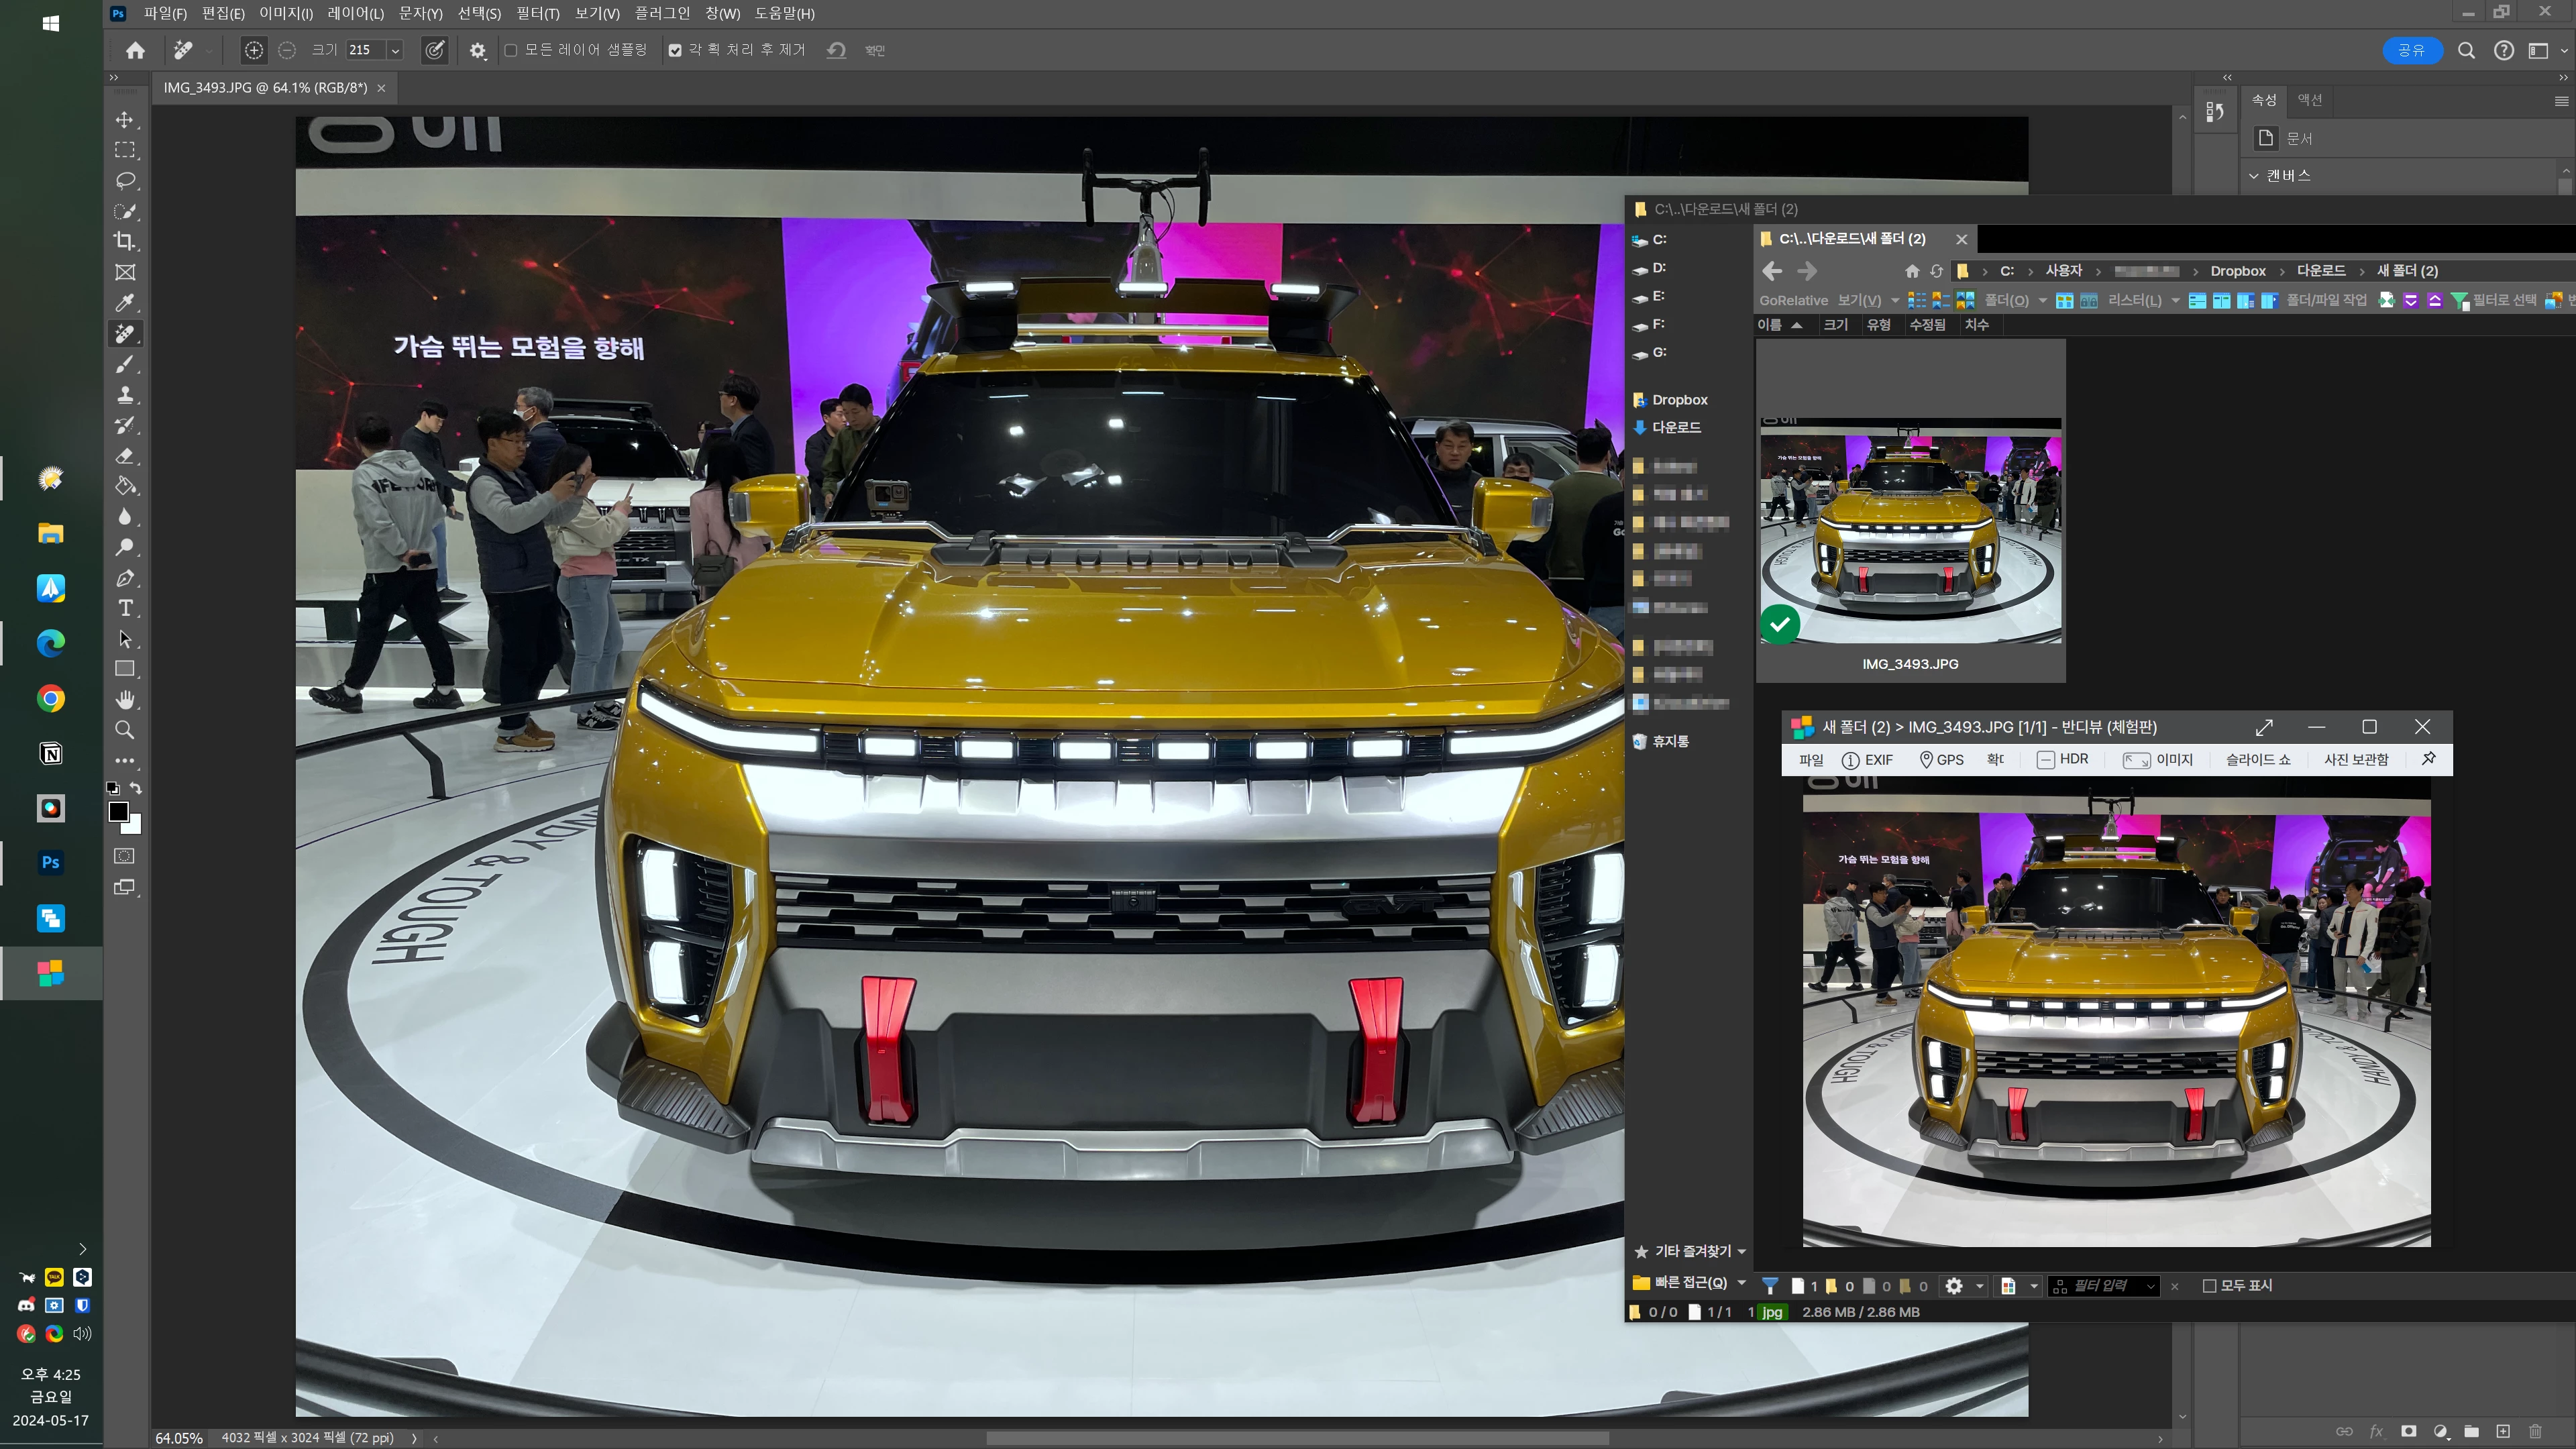Select the Eraser tool

click(125, 456)
